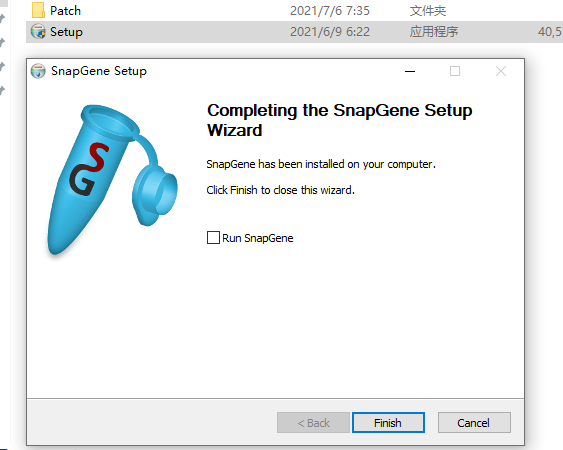Click the 文件夹 type of Patch row
Screen dimensions: 563x450
click(428, 11)
